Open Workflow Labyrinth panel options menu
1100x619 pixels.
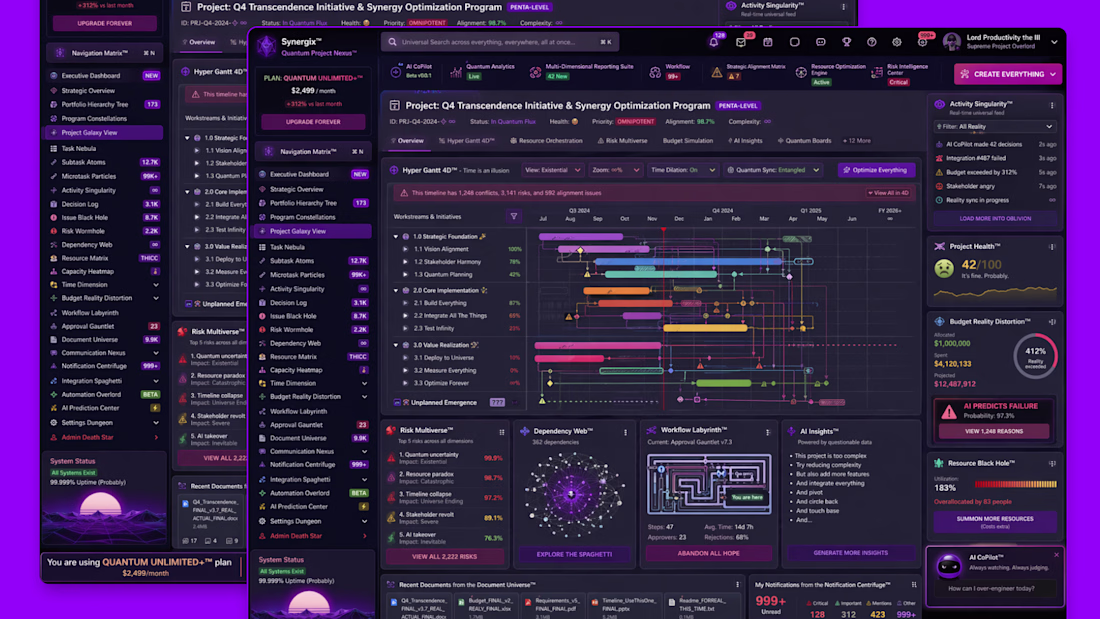point(767,432)
